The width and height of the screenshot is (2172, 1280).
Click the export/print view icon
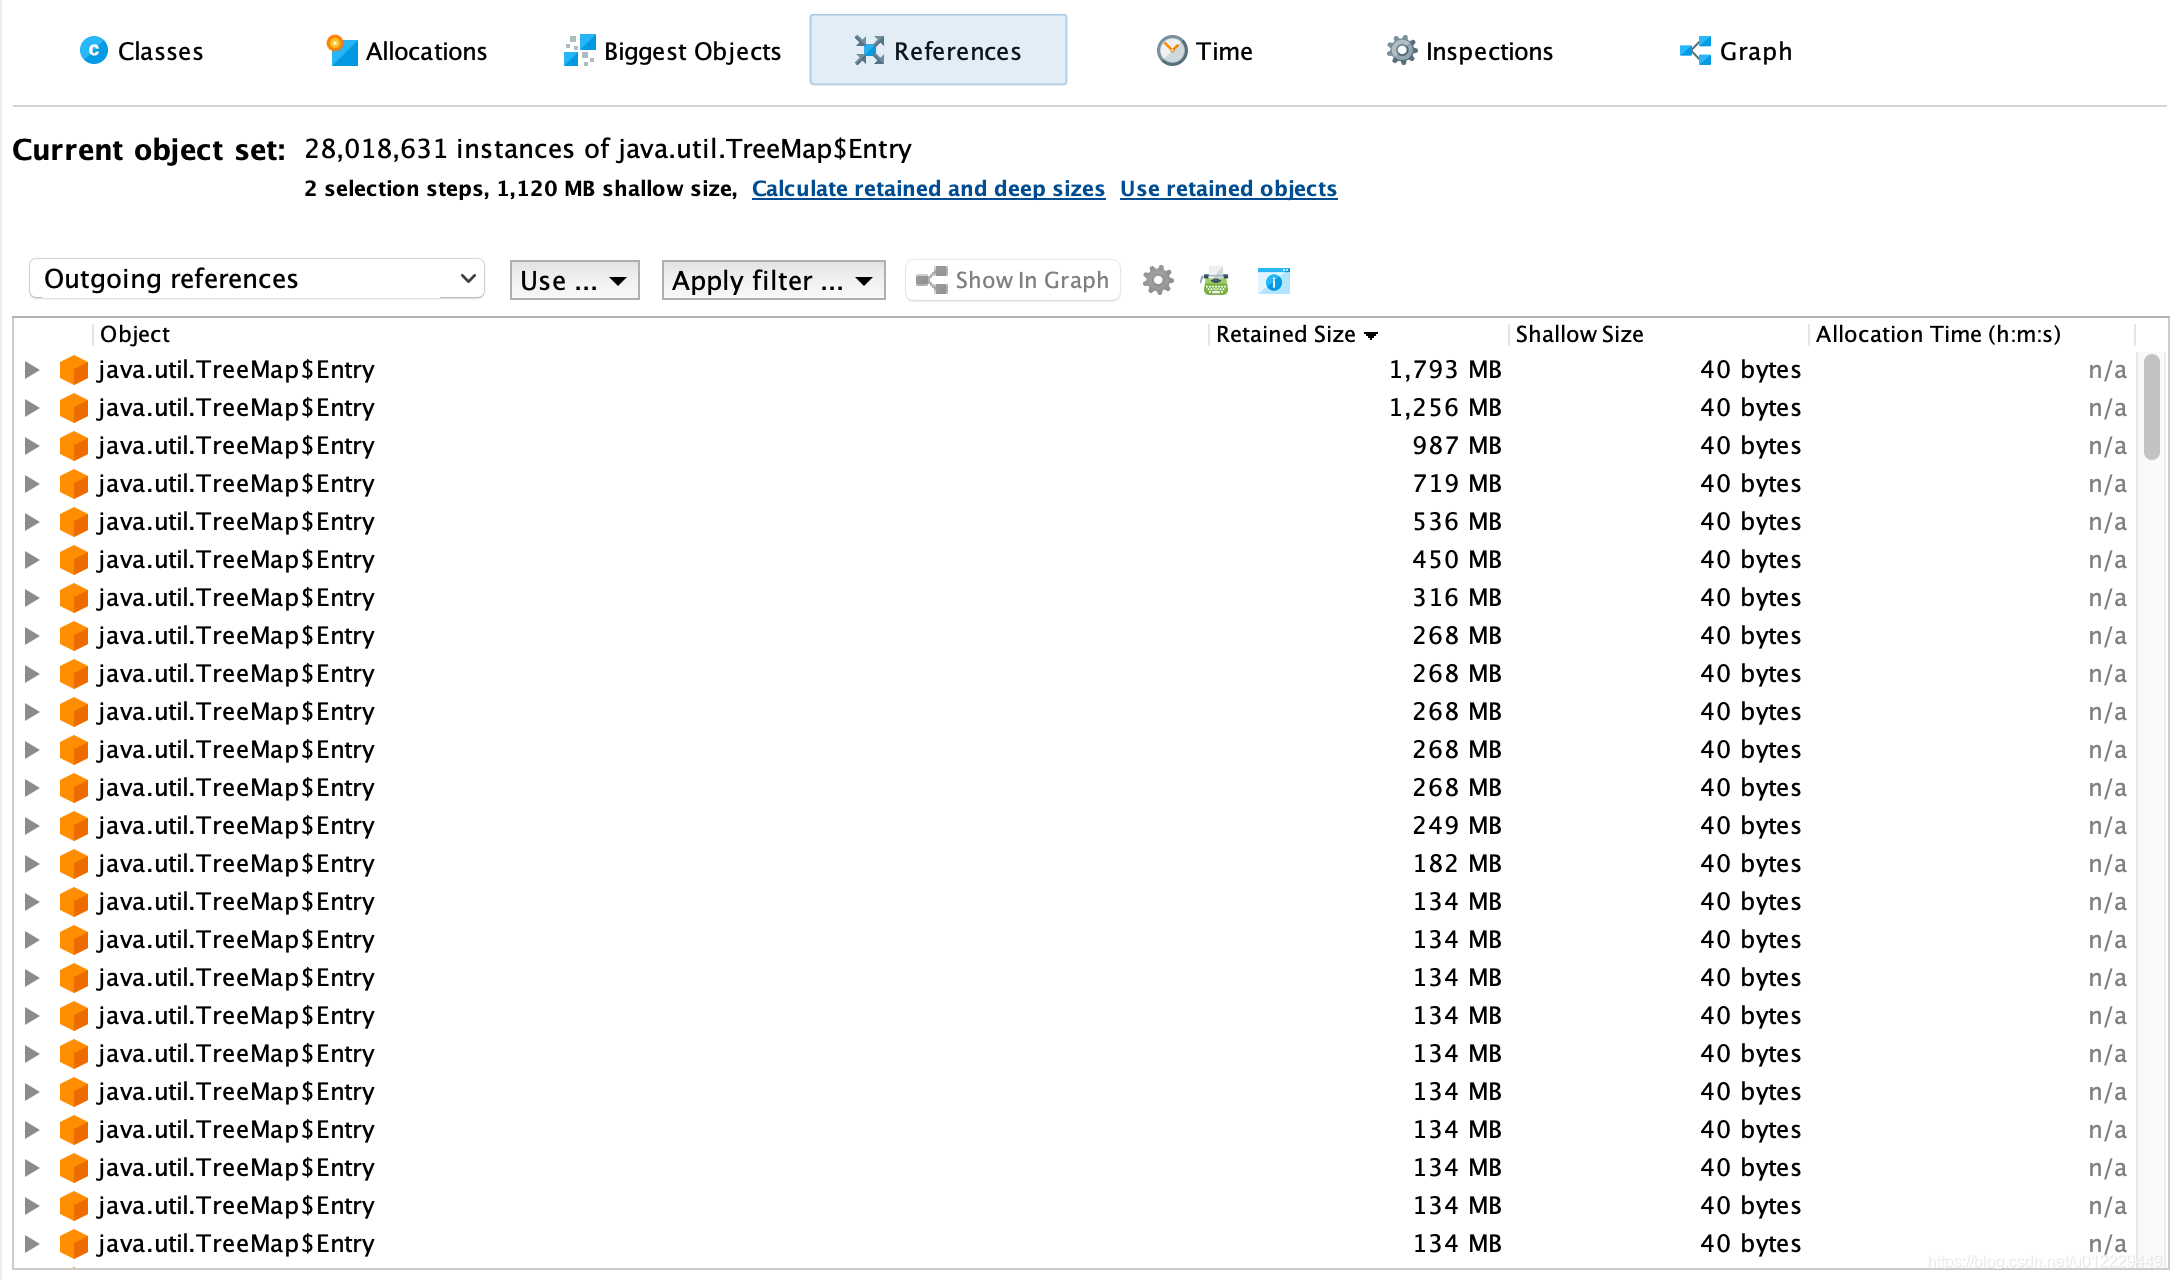point(1215,281)
